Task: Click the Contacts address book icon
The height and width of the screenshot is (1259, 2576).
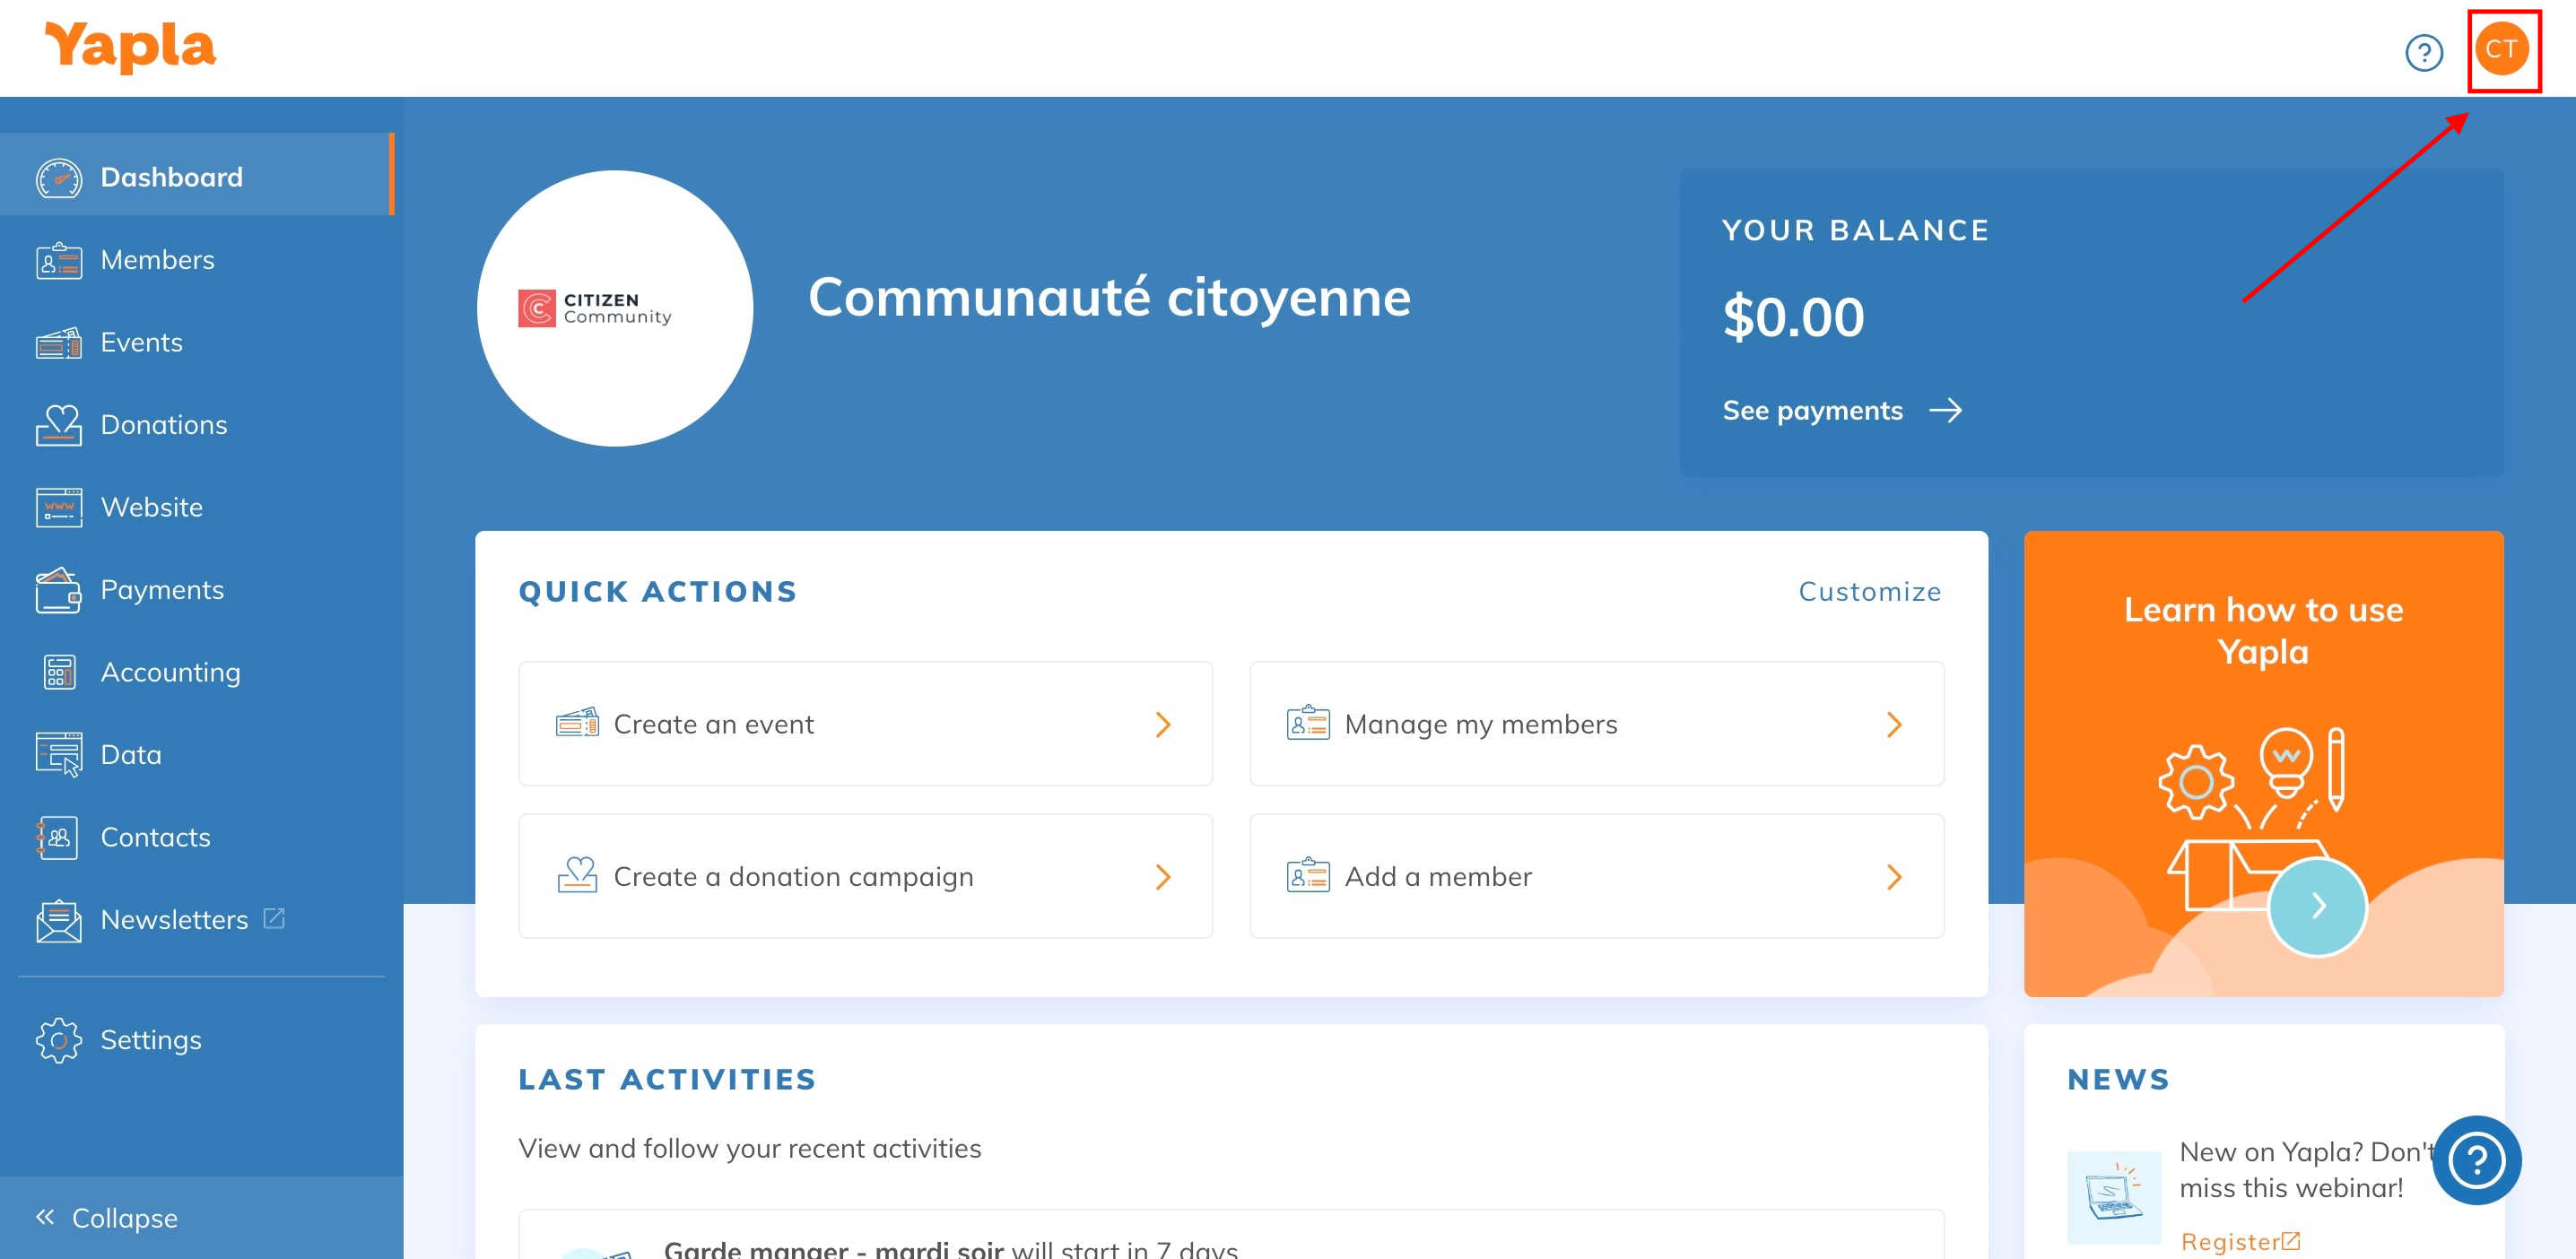Action: pos(59,838)
